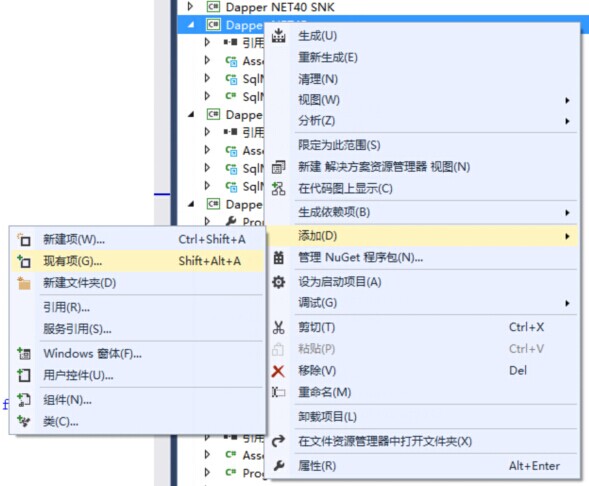Image resolution: width=589 pixels, height=486 pixels.
Task: Click the user control icon in submenu
Action: (24, 375)
